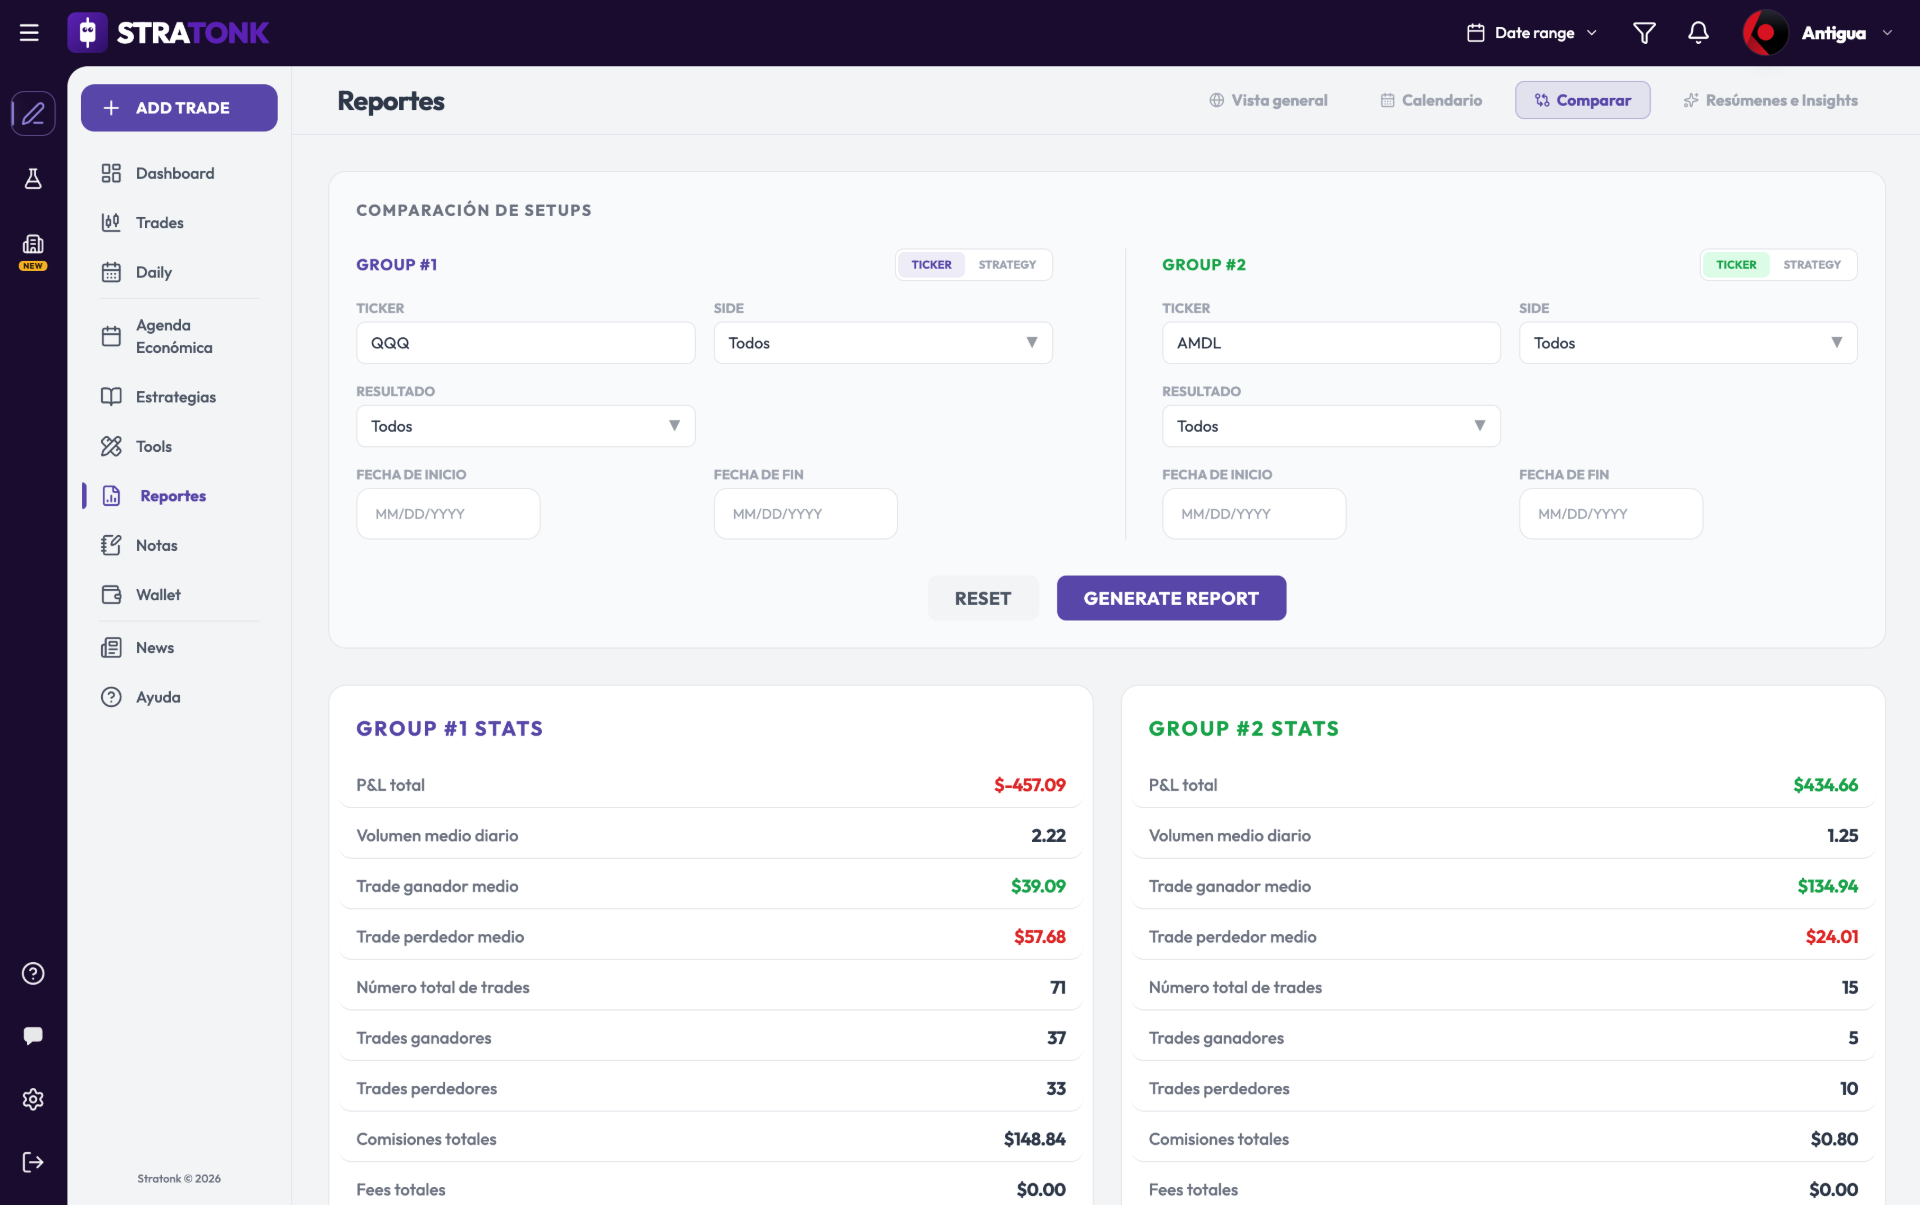Expand Group #1 Side dropdown
The image size is (1920, 1205).
pos(883,343)
